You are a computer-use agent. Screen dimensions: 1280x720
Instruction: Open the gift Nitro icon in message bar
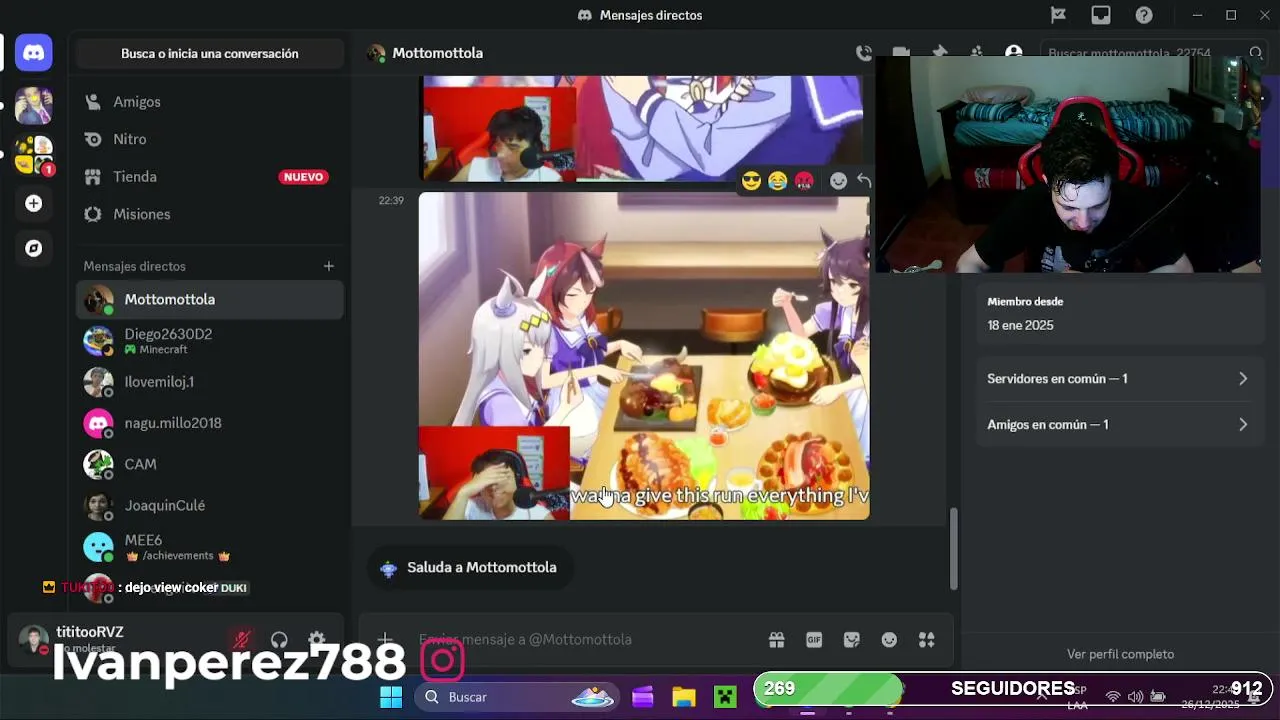776,640
